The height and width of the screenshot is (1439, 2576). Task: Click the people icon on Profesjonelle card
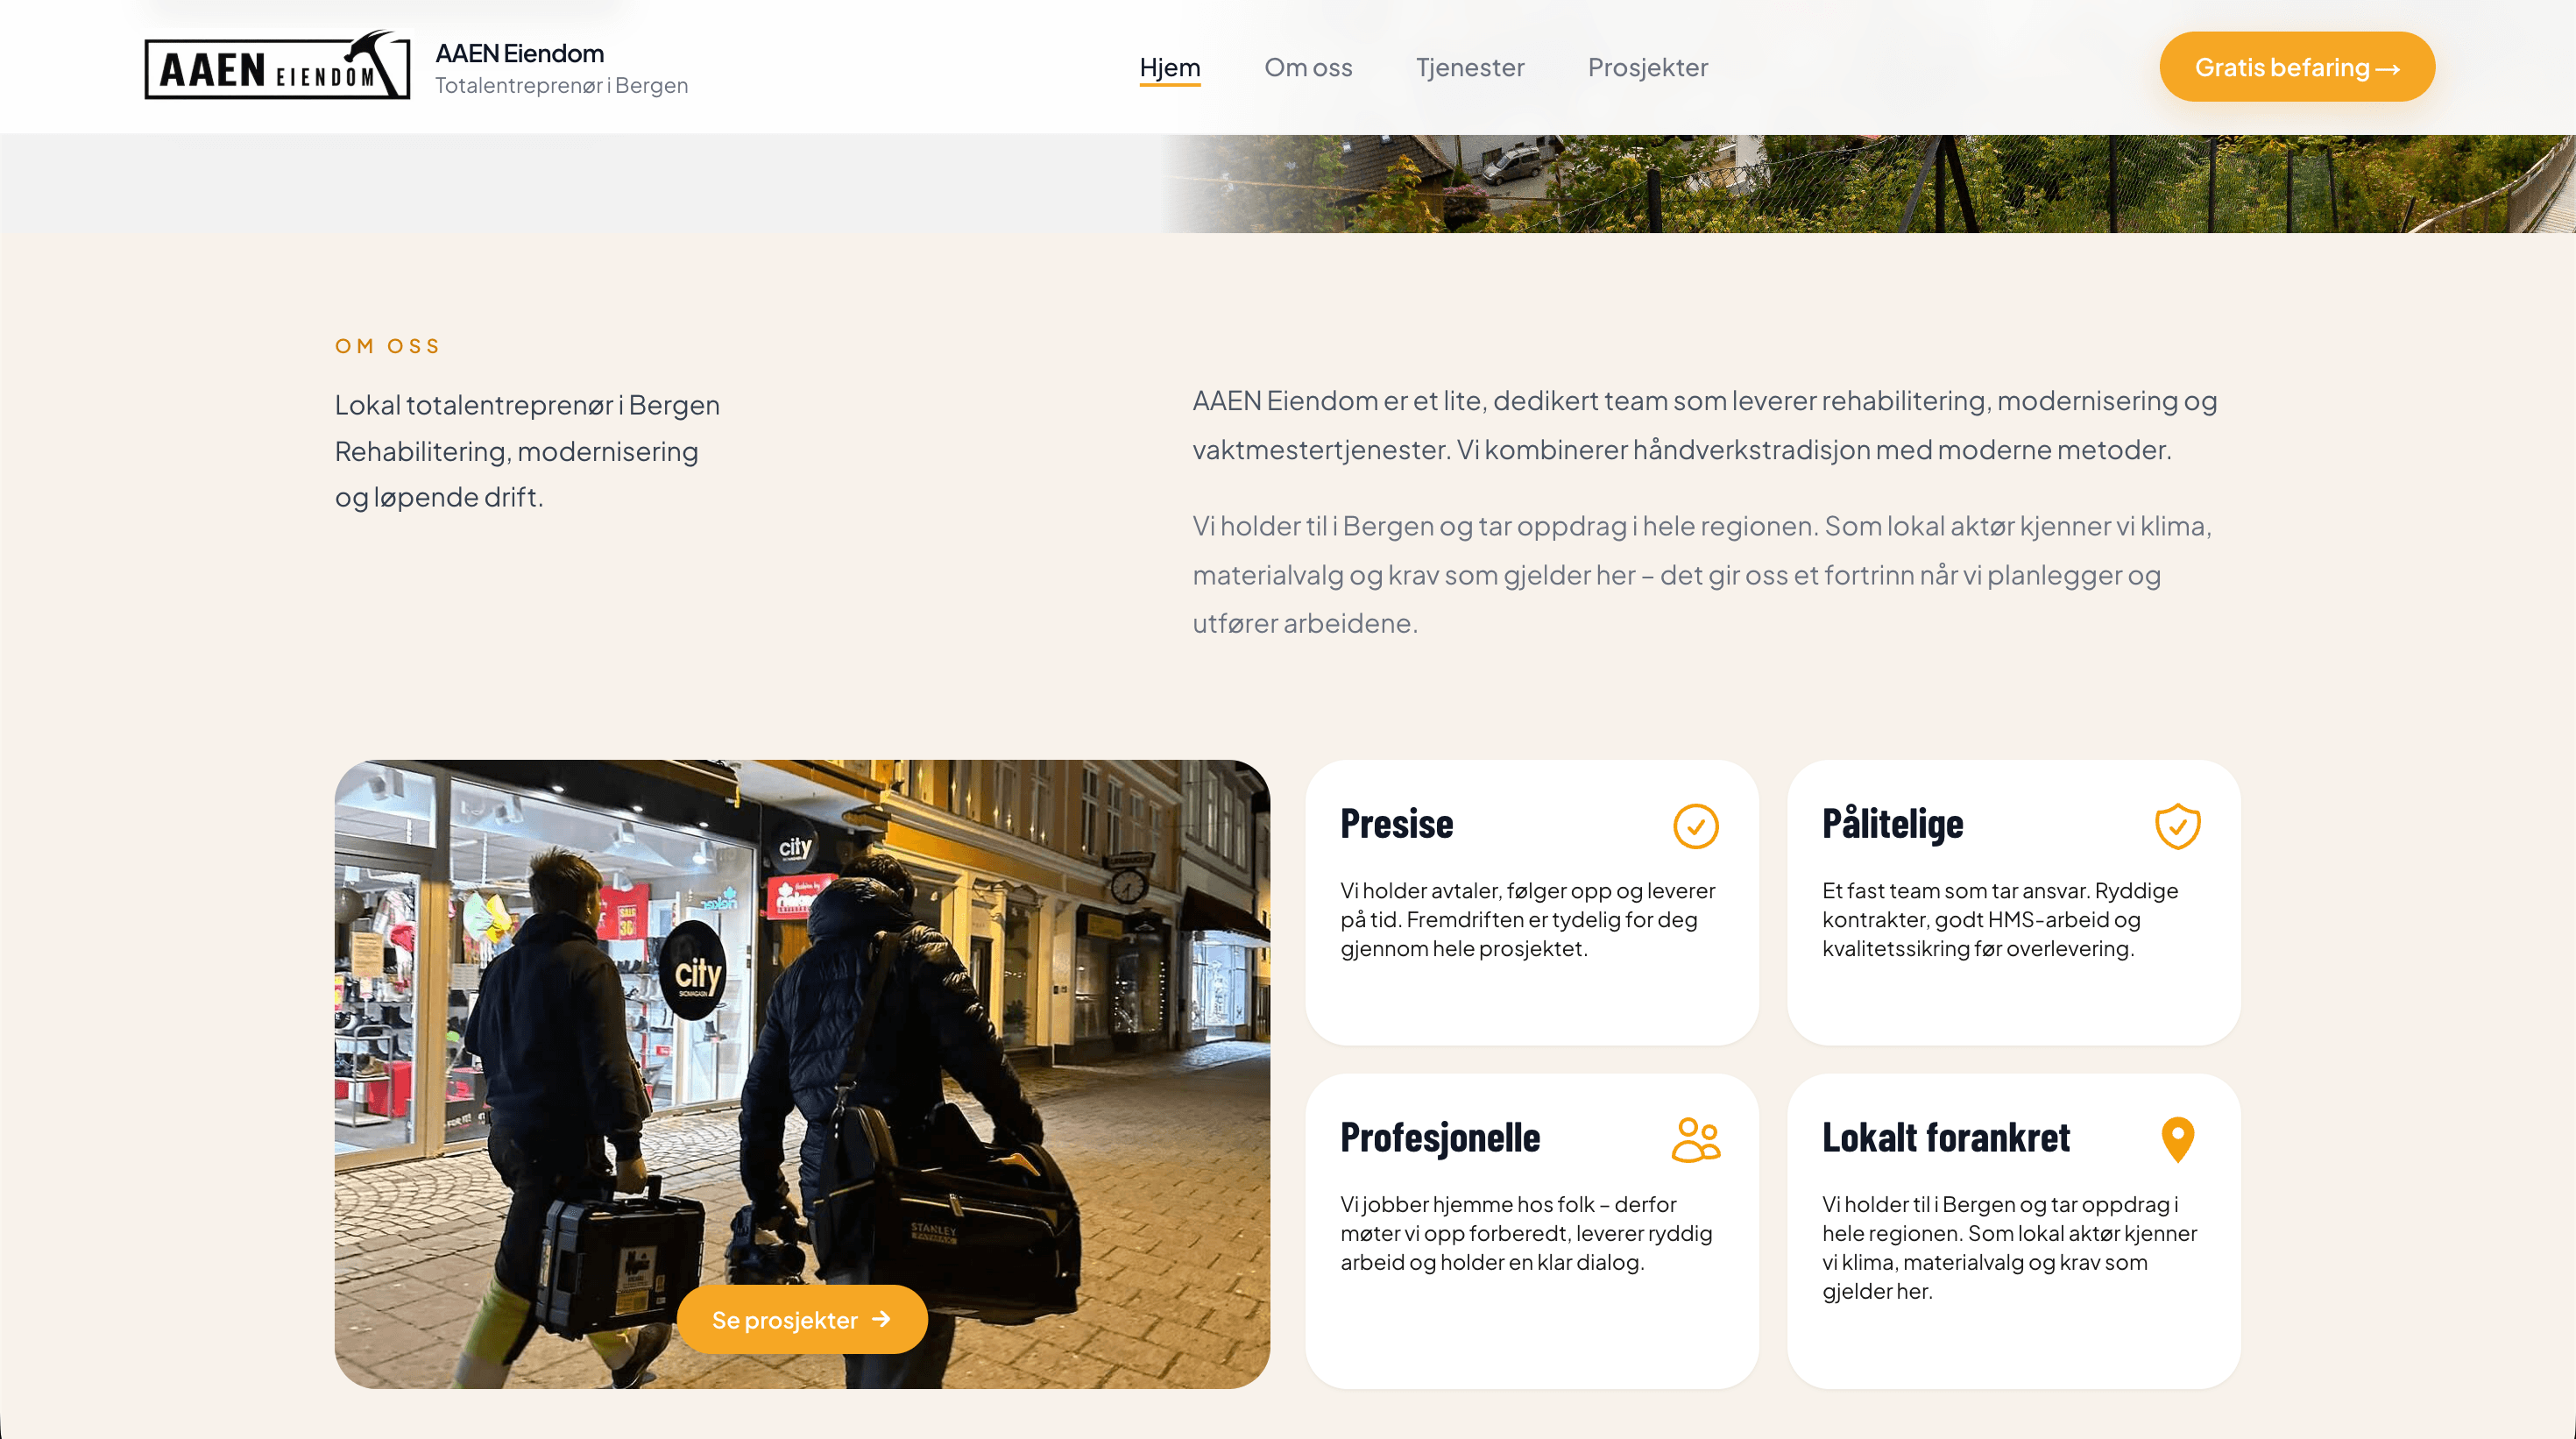[1696, 1139]
